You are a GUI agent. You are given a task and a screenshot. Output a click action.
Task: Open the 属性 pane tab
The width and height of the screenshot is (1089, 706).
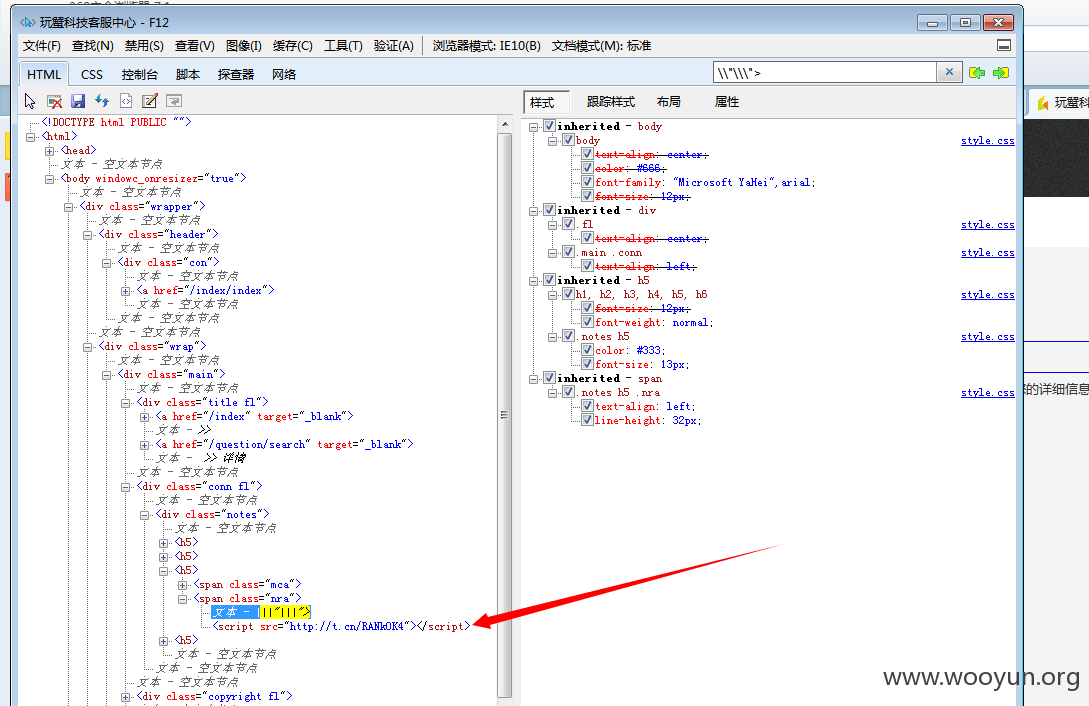[x=726, y=102]
